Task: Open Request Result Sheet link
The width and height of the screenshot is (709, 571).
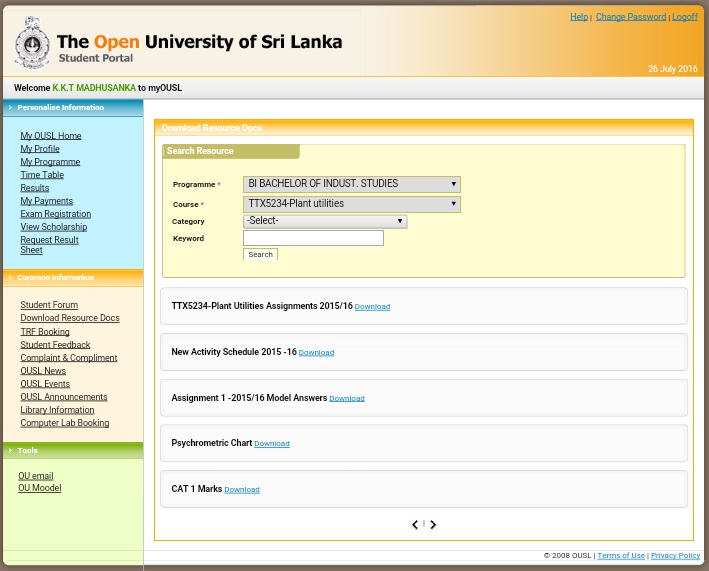Action: click(x=49, y=245)
